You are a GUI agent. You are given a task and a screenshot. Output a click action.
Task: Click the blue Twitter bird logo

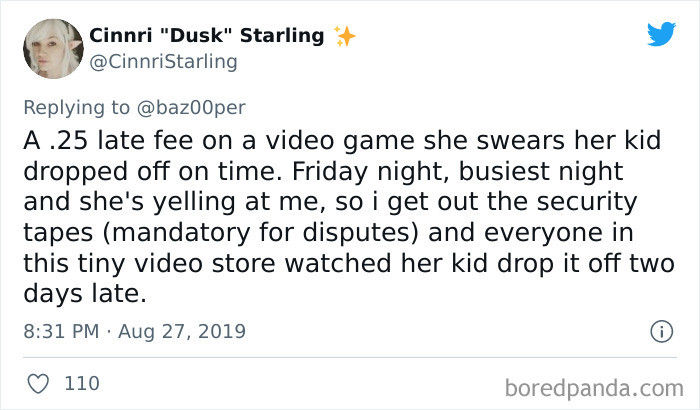point(660,35)
